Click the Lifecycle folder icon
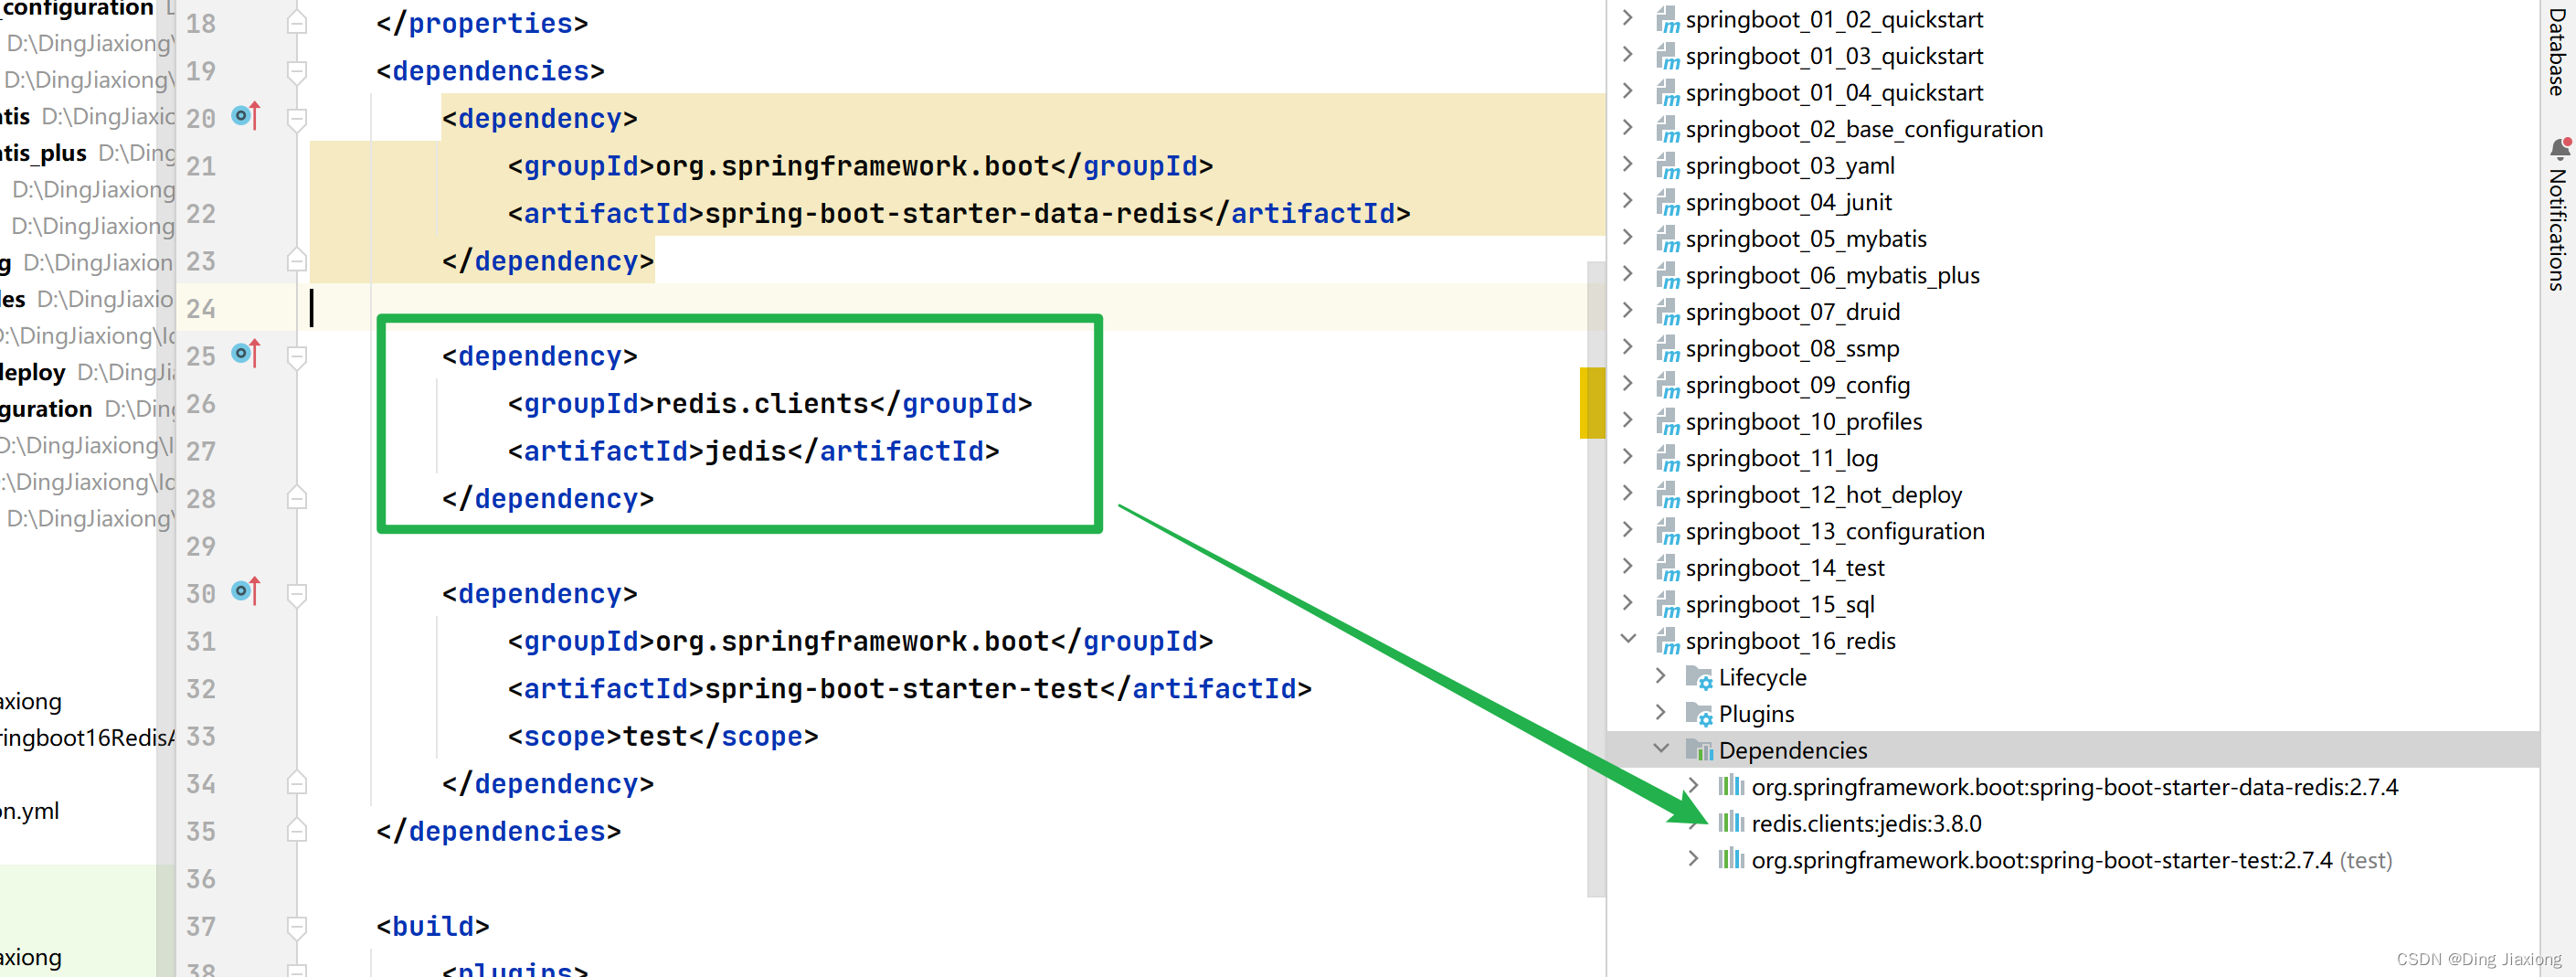 pos(1699,678)
